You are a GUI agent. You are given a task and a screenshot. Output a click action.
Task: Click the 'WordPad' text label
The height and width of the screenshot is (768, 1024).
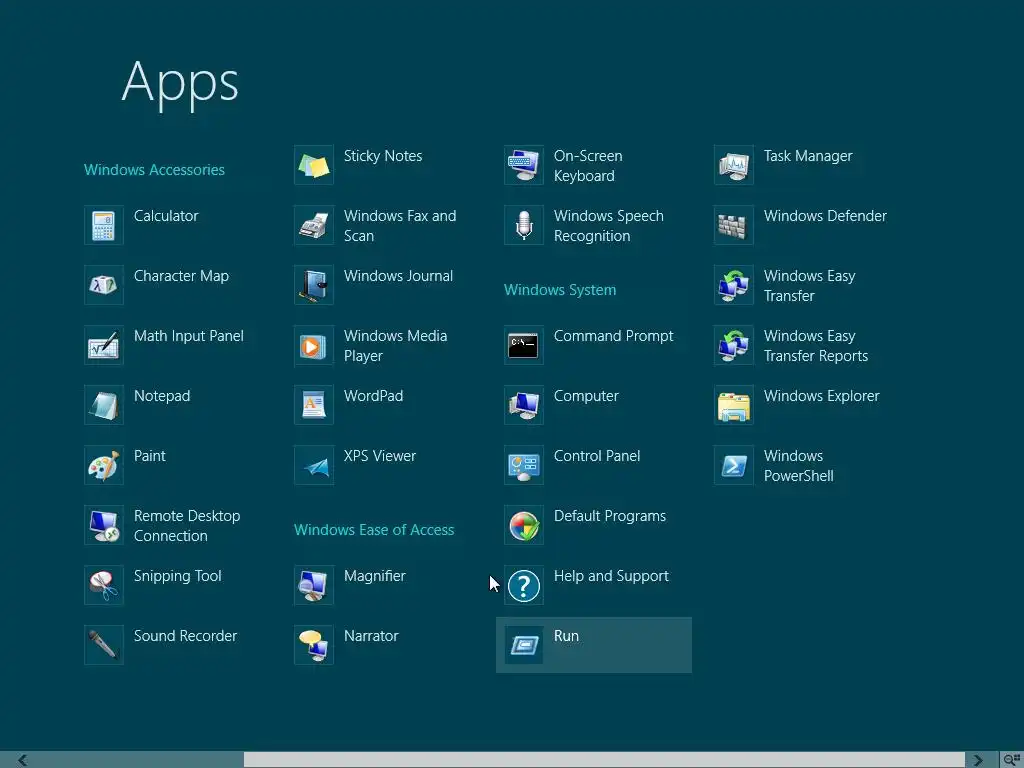click(374, 396)
